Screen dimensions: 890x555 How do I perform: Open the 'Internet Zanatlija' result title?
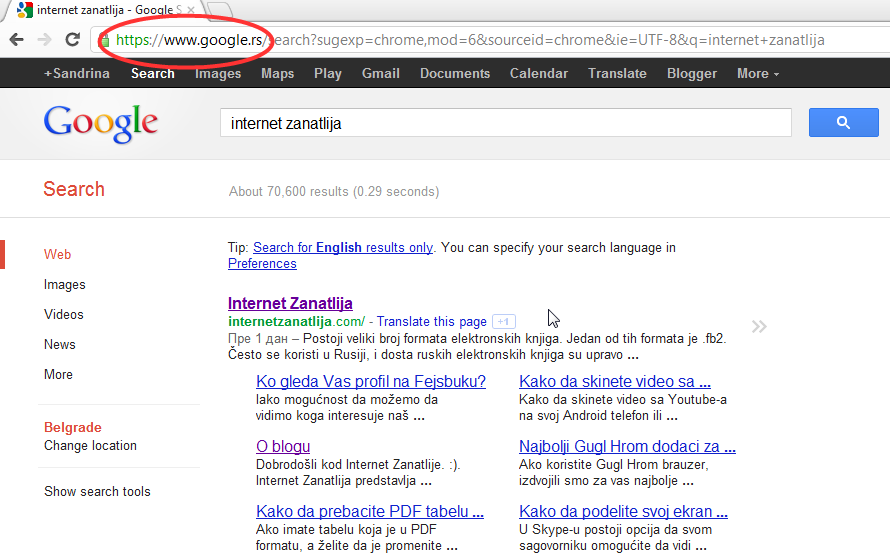290,304
